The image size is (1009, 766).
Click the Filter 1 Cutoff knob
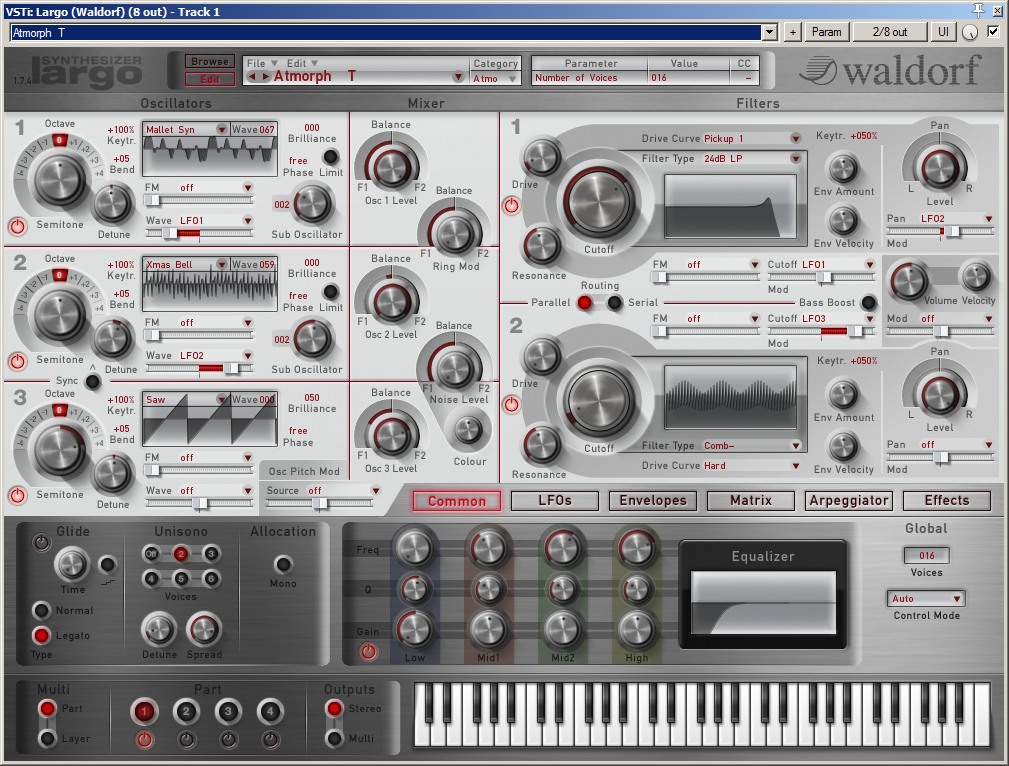tap(598, 201)
